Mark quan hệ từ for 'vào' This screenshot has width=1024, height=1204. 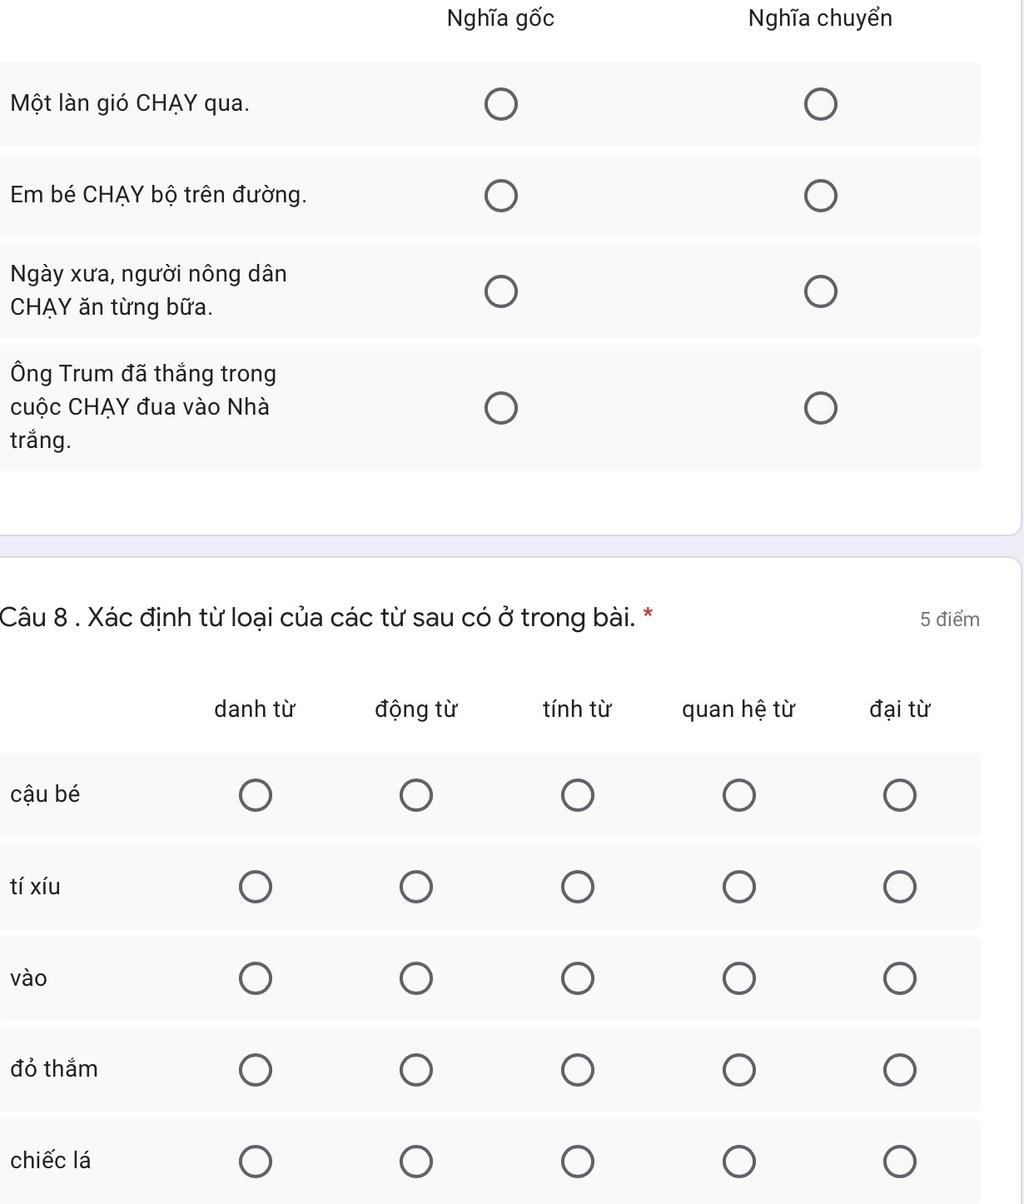click(x=738, y=979)
